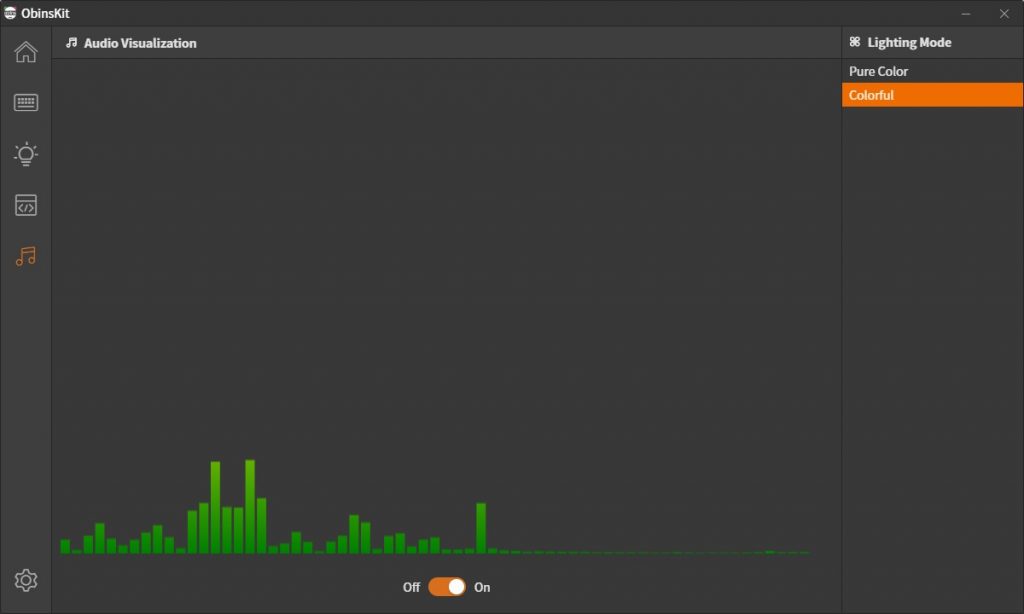The width and height of the screenshot is (1024, 614).
Task: Minimize the ObinsKit window
Action: click(x=966, y=13)
